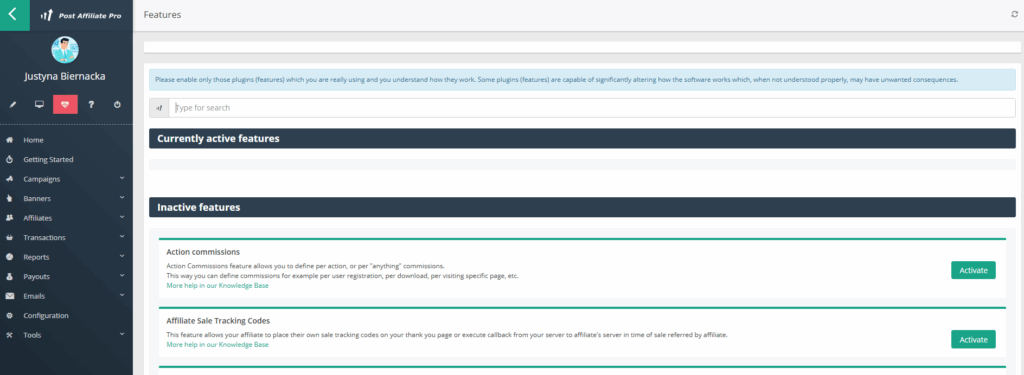Select the Configuration gear icon
This screenshot has width=1024, height=375.
(x=10, y=316)
